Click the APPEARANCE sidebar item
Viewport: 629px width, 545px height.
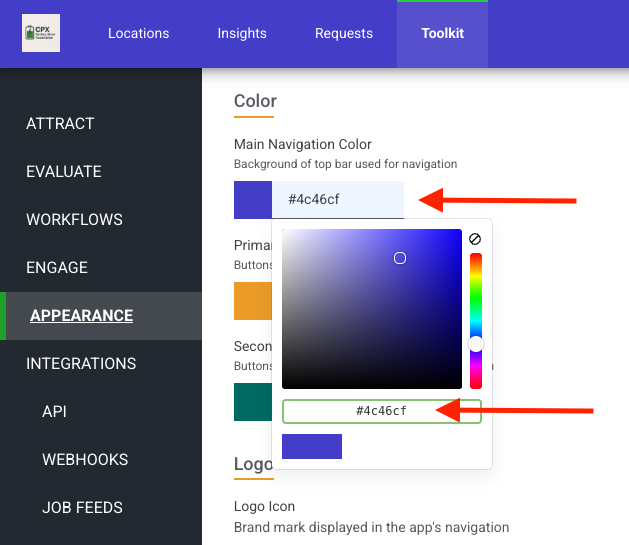coord(81,316)
